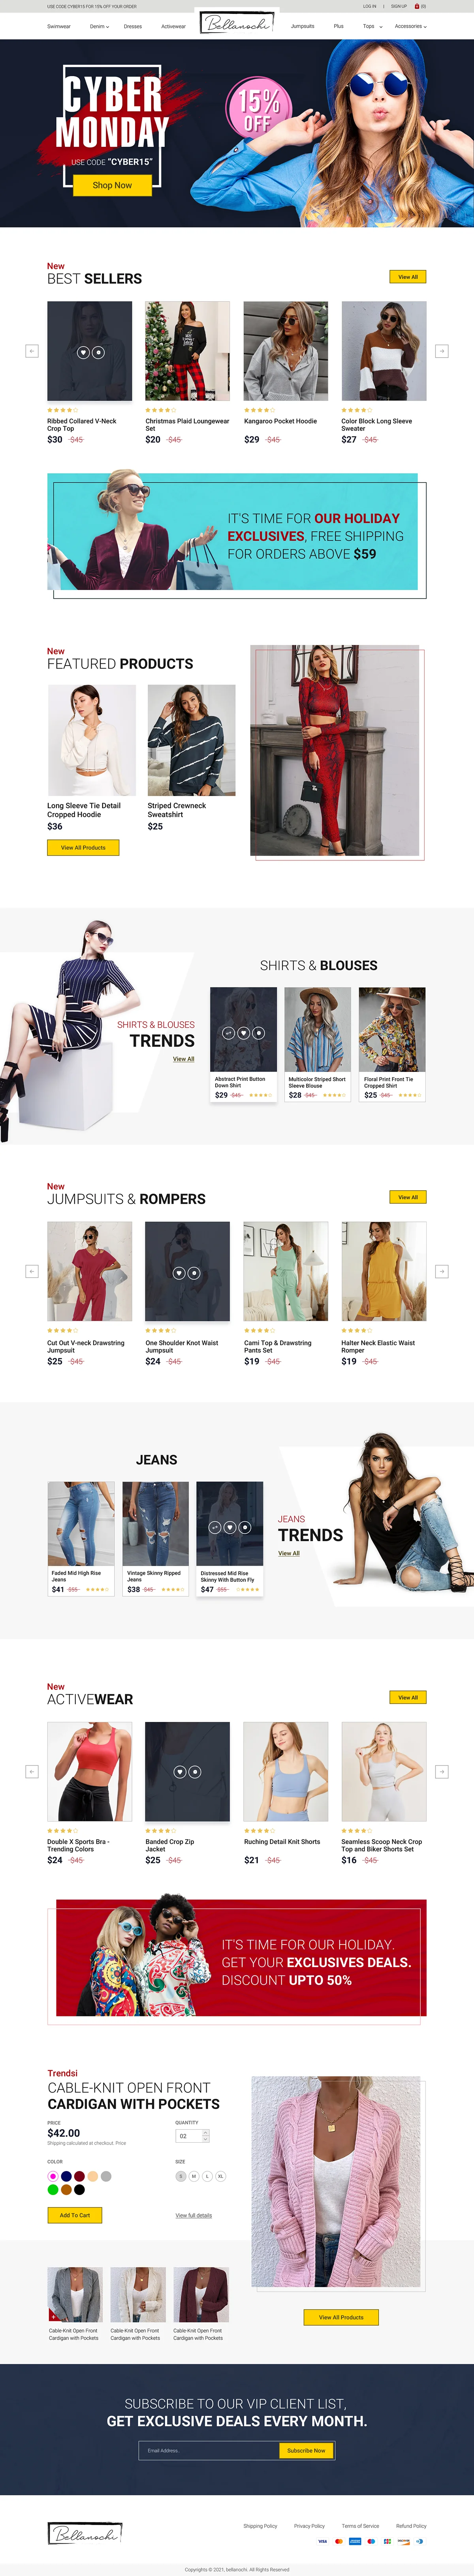Screen dimensions: 474x2576
Task: Click previous arrow in Best Sellers carousel
Action: pyautogui.click(x=32, y=351)
